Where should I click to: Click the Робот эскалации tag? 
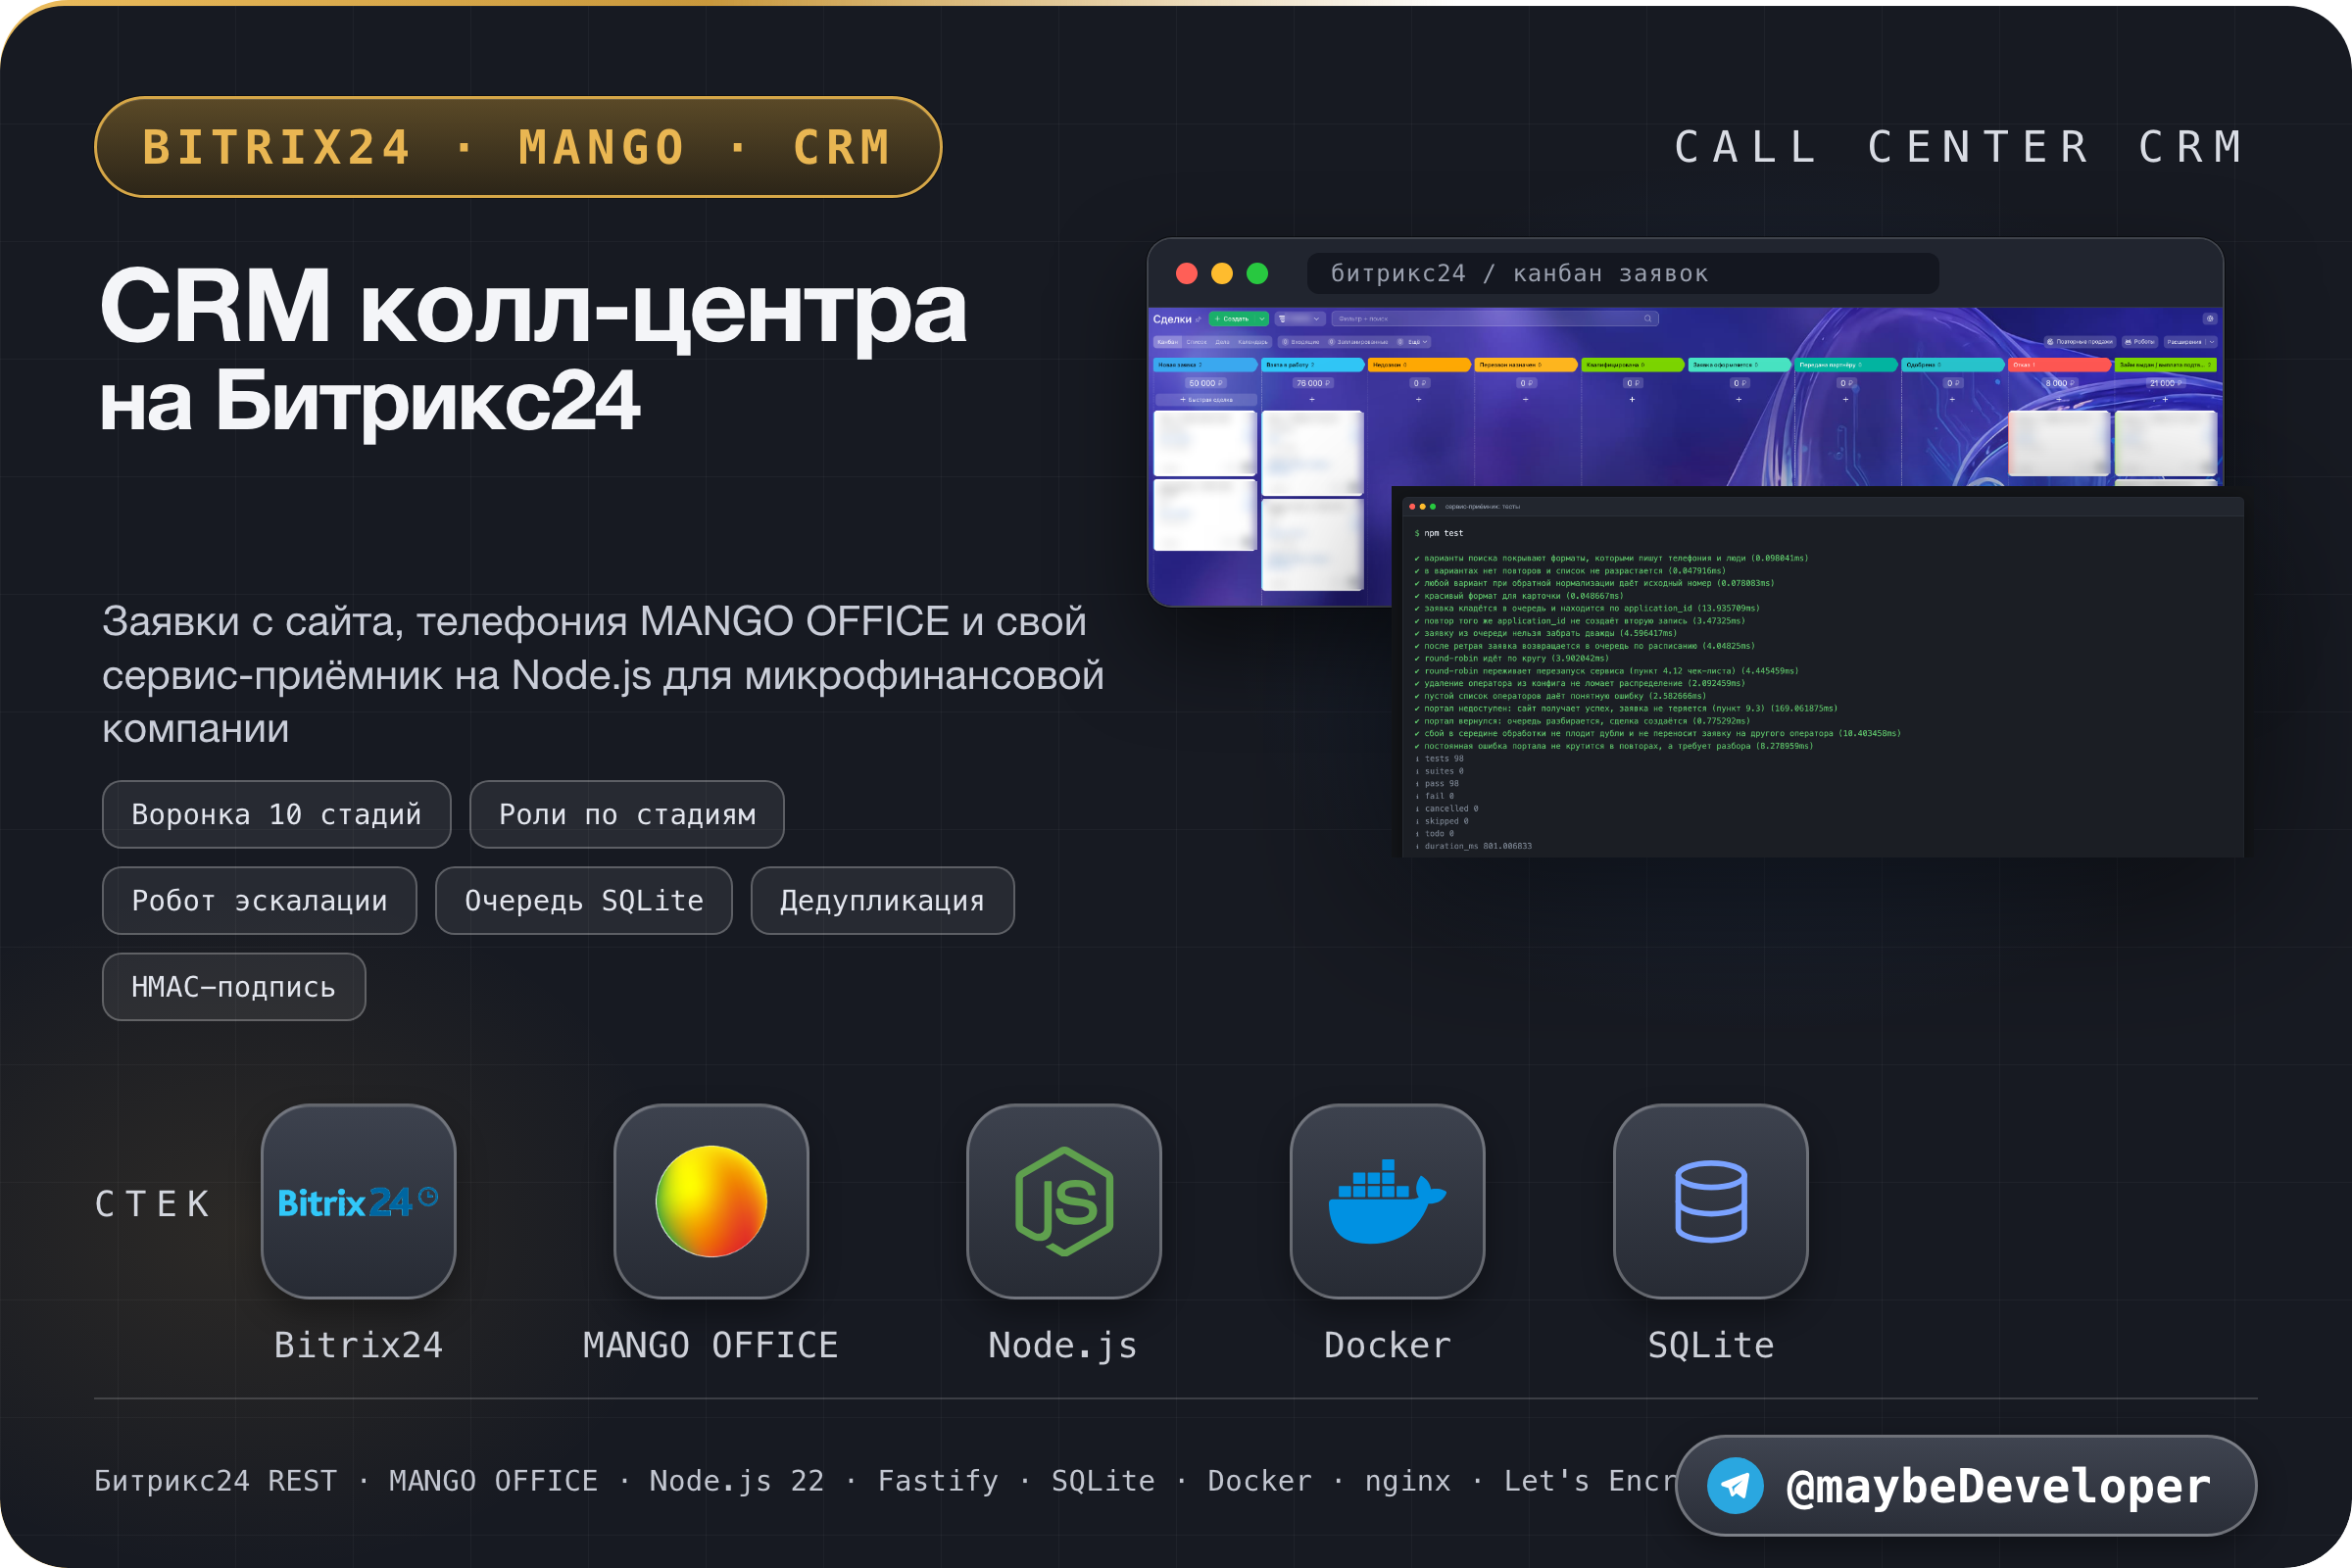(x=260, y=901)
